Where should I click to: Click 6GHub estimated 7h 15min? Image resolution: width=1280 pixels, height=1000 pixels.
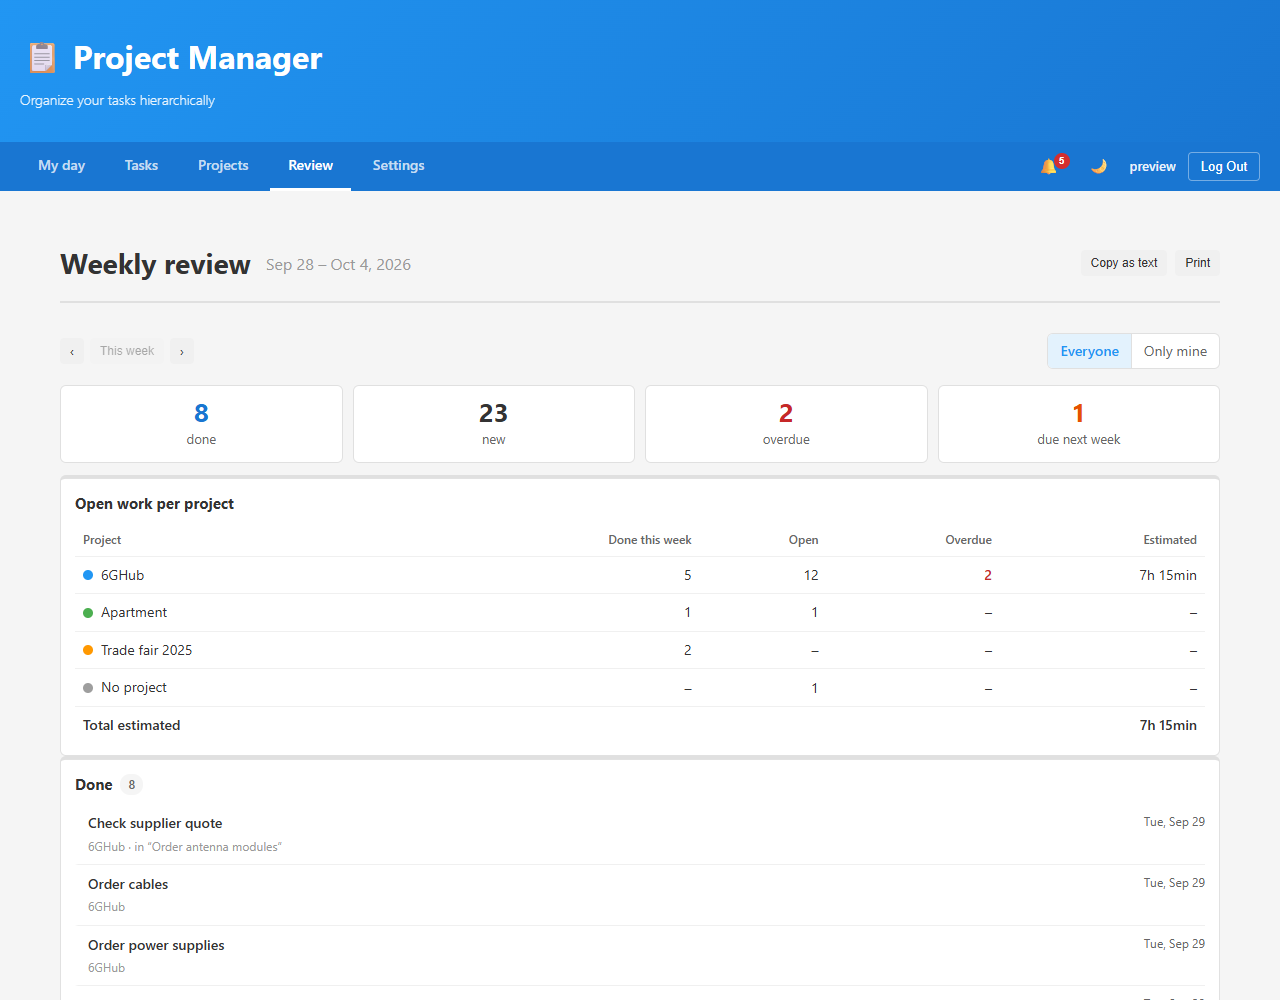1168,575
